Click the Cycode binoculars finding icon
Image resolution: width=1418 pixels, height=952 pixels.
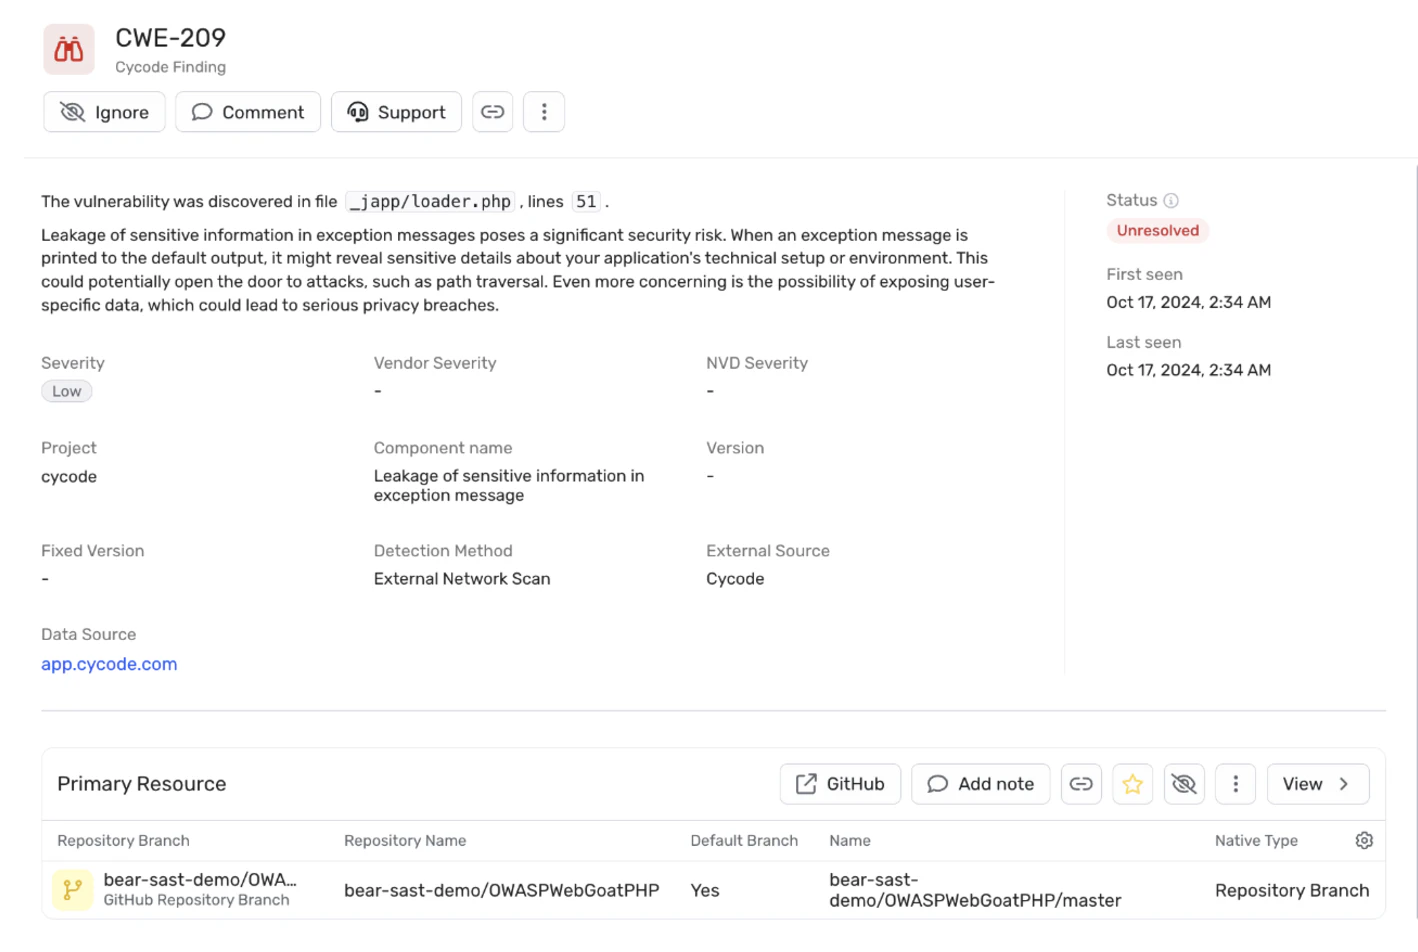69,49
